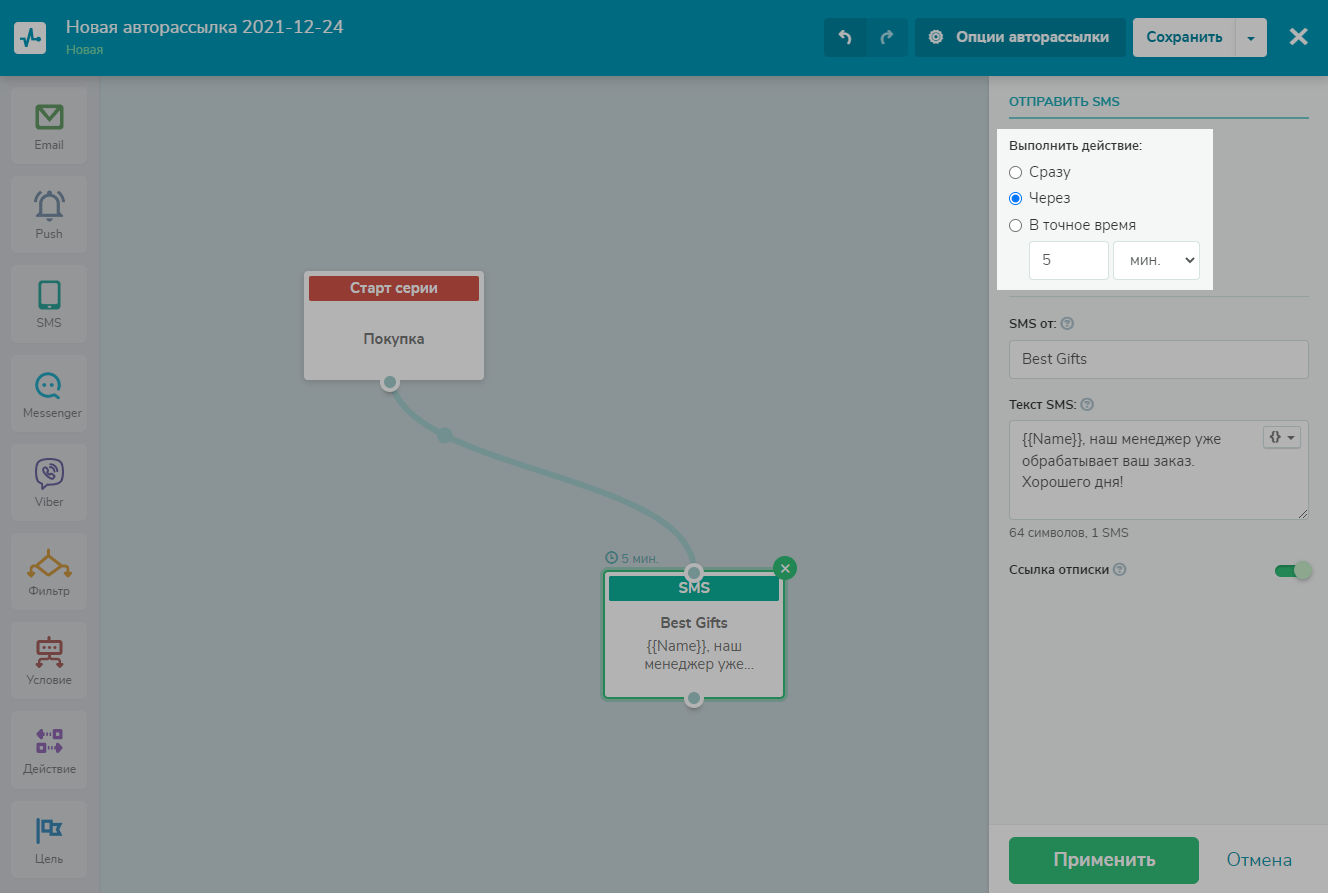
Task: Delete the SMS block with green X
Action: (785, 568)
